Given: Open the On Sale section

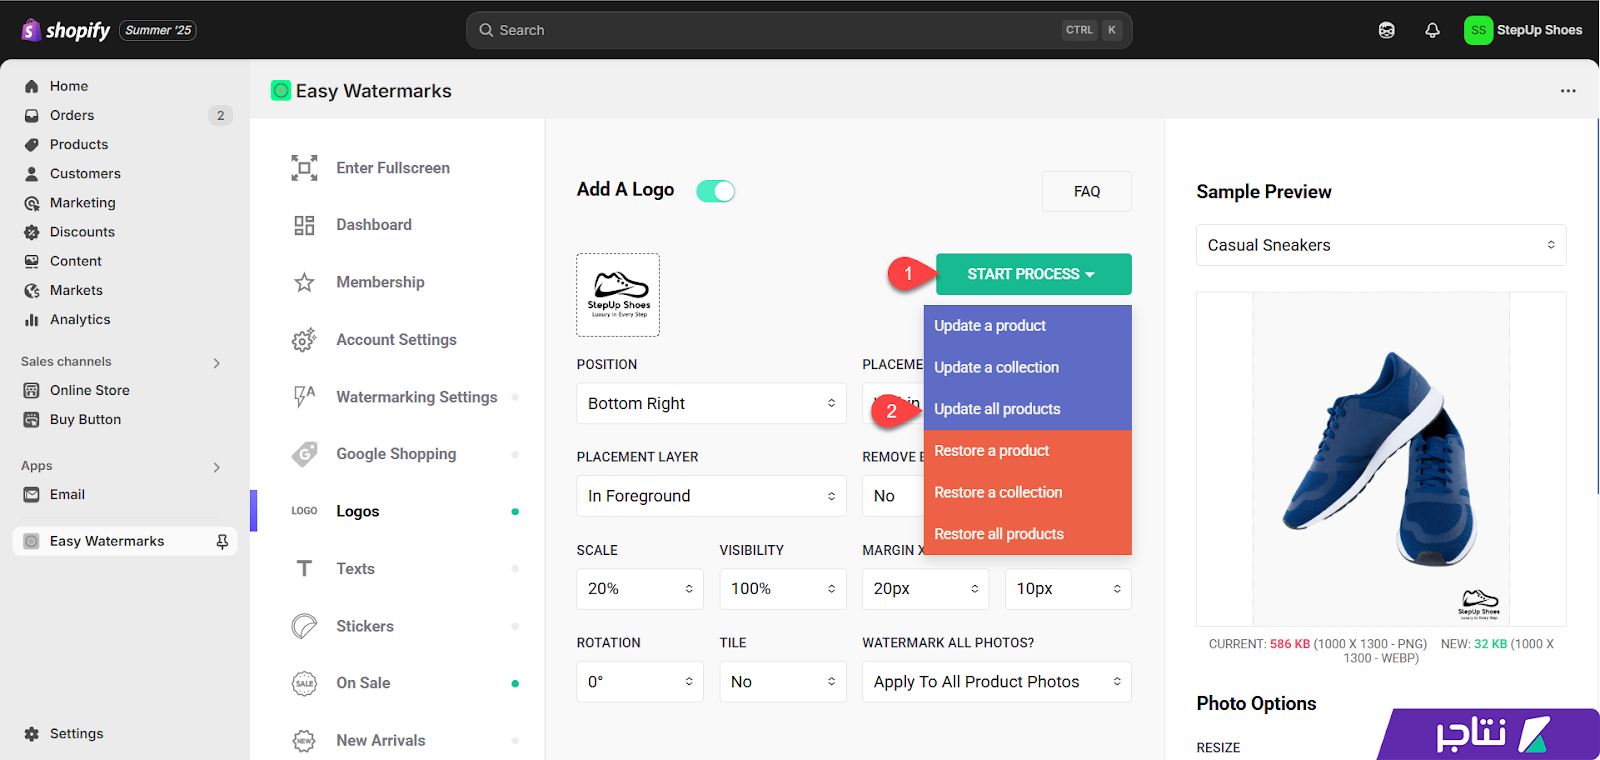Looking at the screenshot, I should (363, 683).
